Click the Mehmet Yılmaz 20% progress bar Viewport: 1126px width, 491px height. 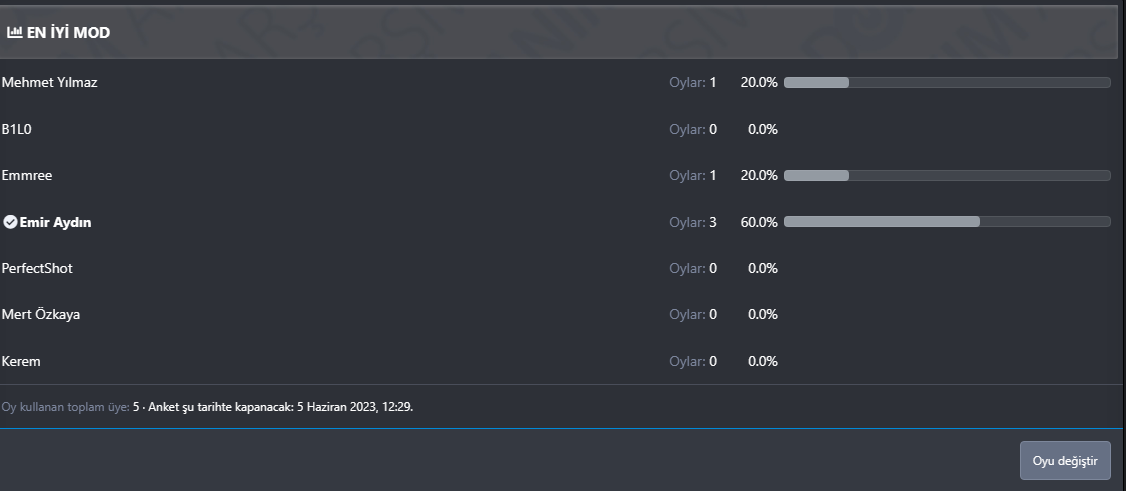[x=946, y=82]
